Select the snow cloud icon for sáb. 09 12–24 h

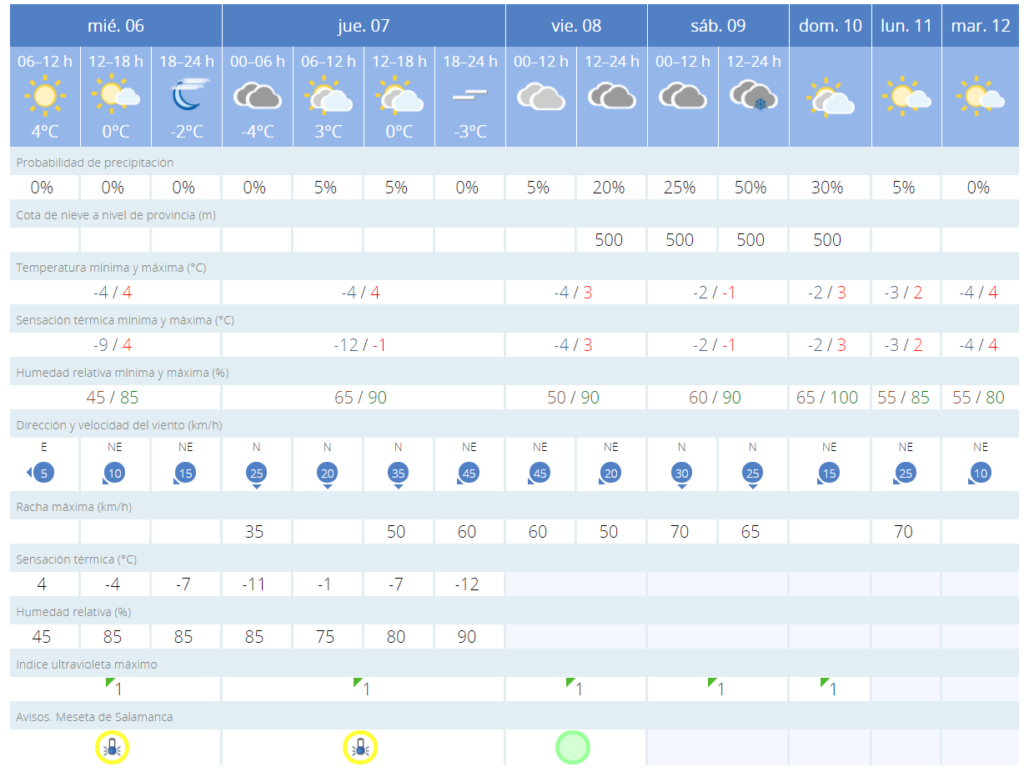point(754,95)
